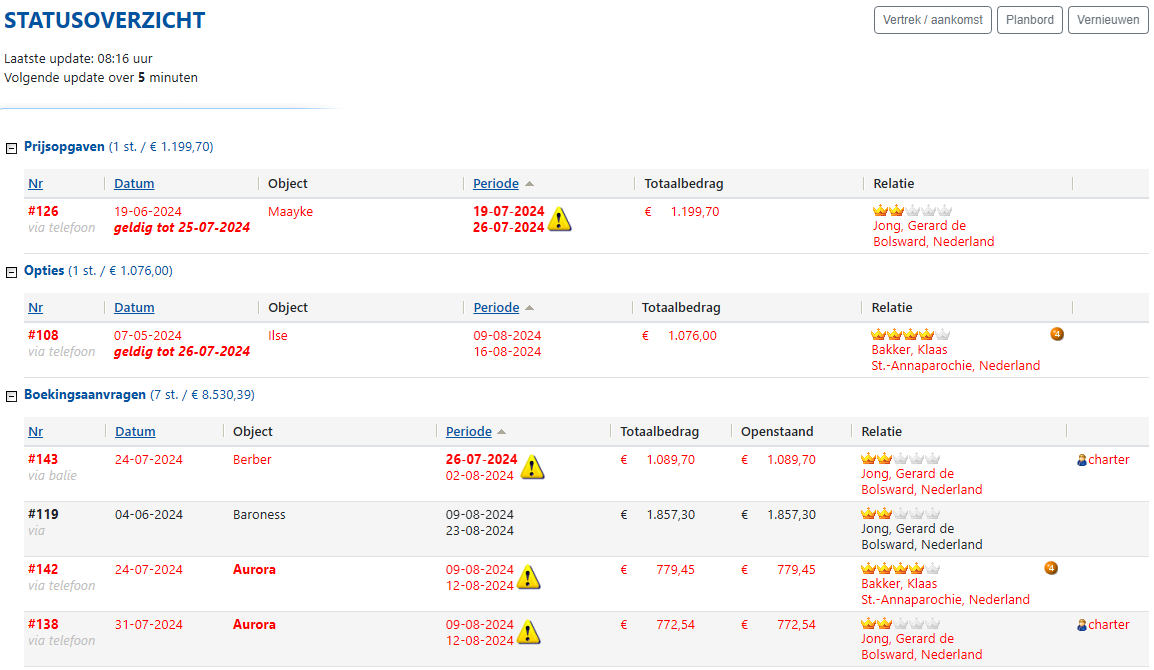The image size is (1154, 670).
Task: Click the charter link for booking #138
Action: pos(1108,625)
